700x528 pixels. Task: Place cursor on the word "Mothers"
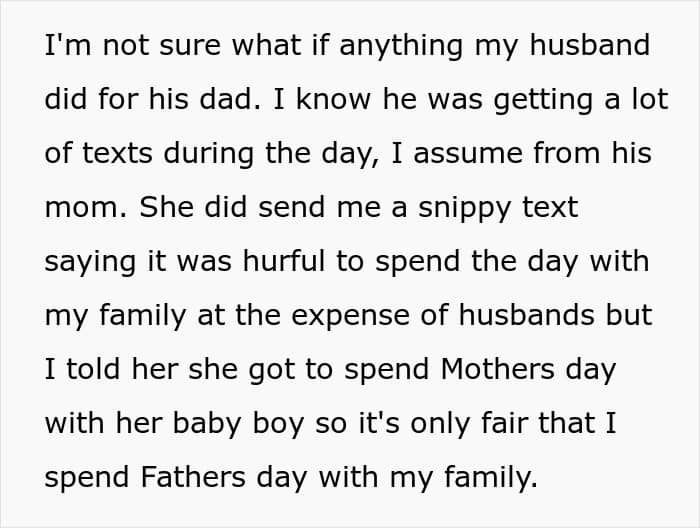click(498, 369)
